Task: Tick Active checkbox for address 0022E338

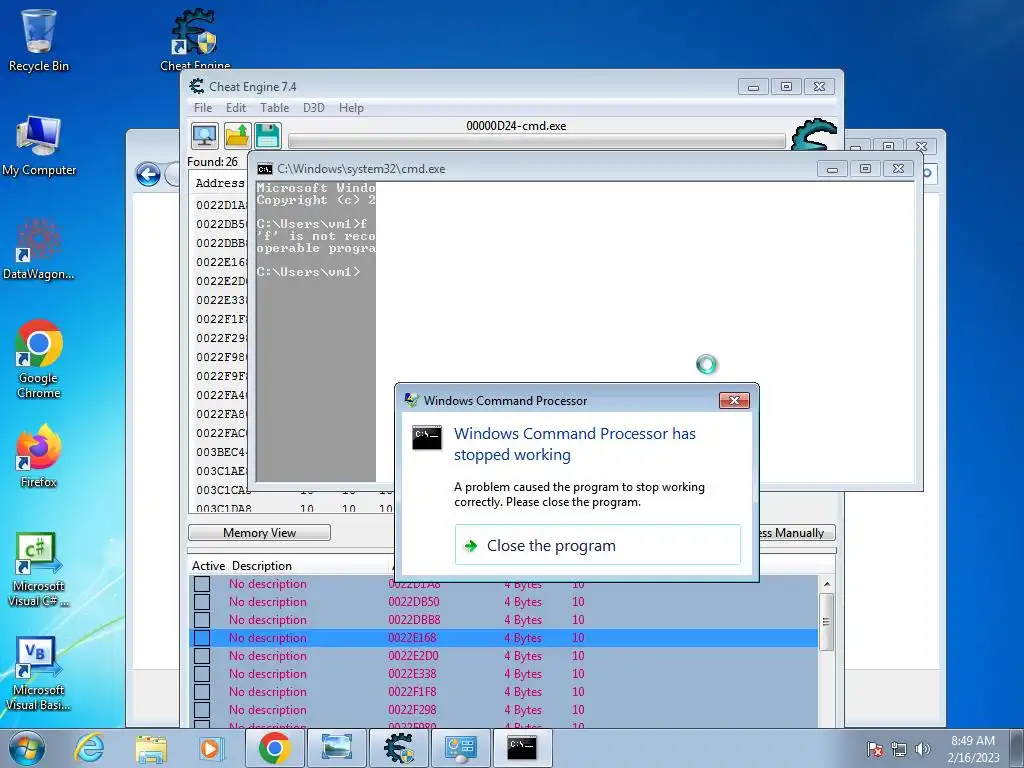Action: pyautogui.click(x=202, y=674)
